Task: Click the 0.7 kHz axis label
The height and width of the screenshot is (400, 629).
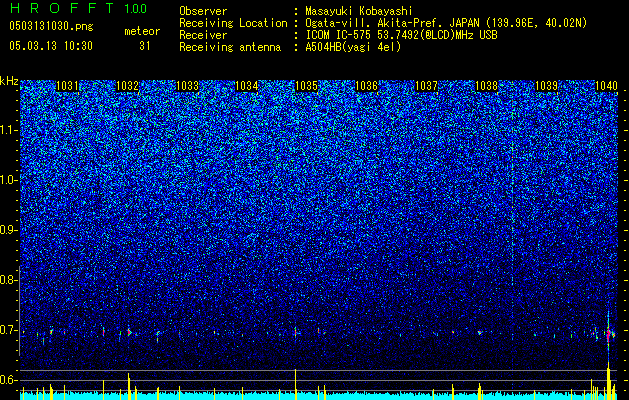Action: [8, 330]
